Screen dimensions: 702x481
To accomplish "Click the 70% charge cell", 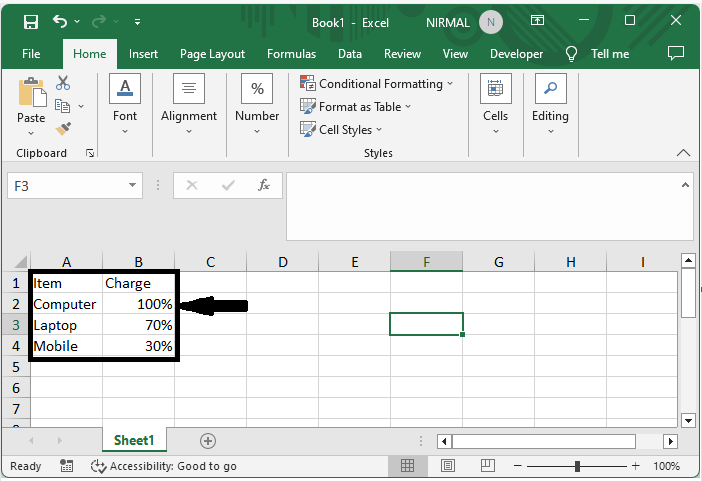I will 138,325.
